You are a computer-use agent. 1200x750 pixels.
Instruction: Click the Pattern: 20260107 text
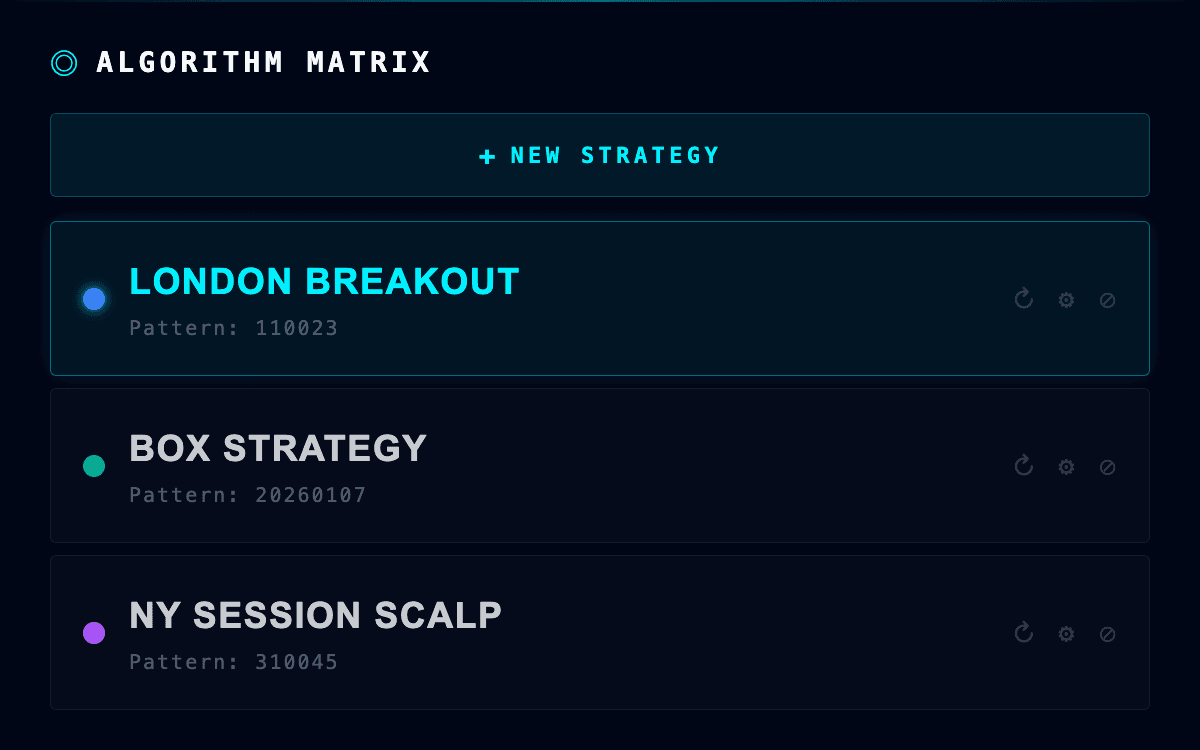click(x=248, y=495)
